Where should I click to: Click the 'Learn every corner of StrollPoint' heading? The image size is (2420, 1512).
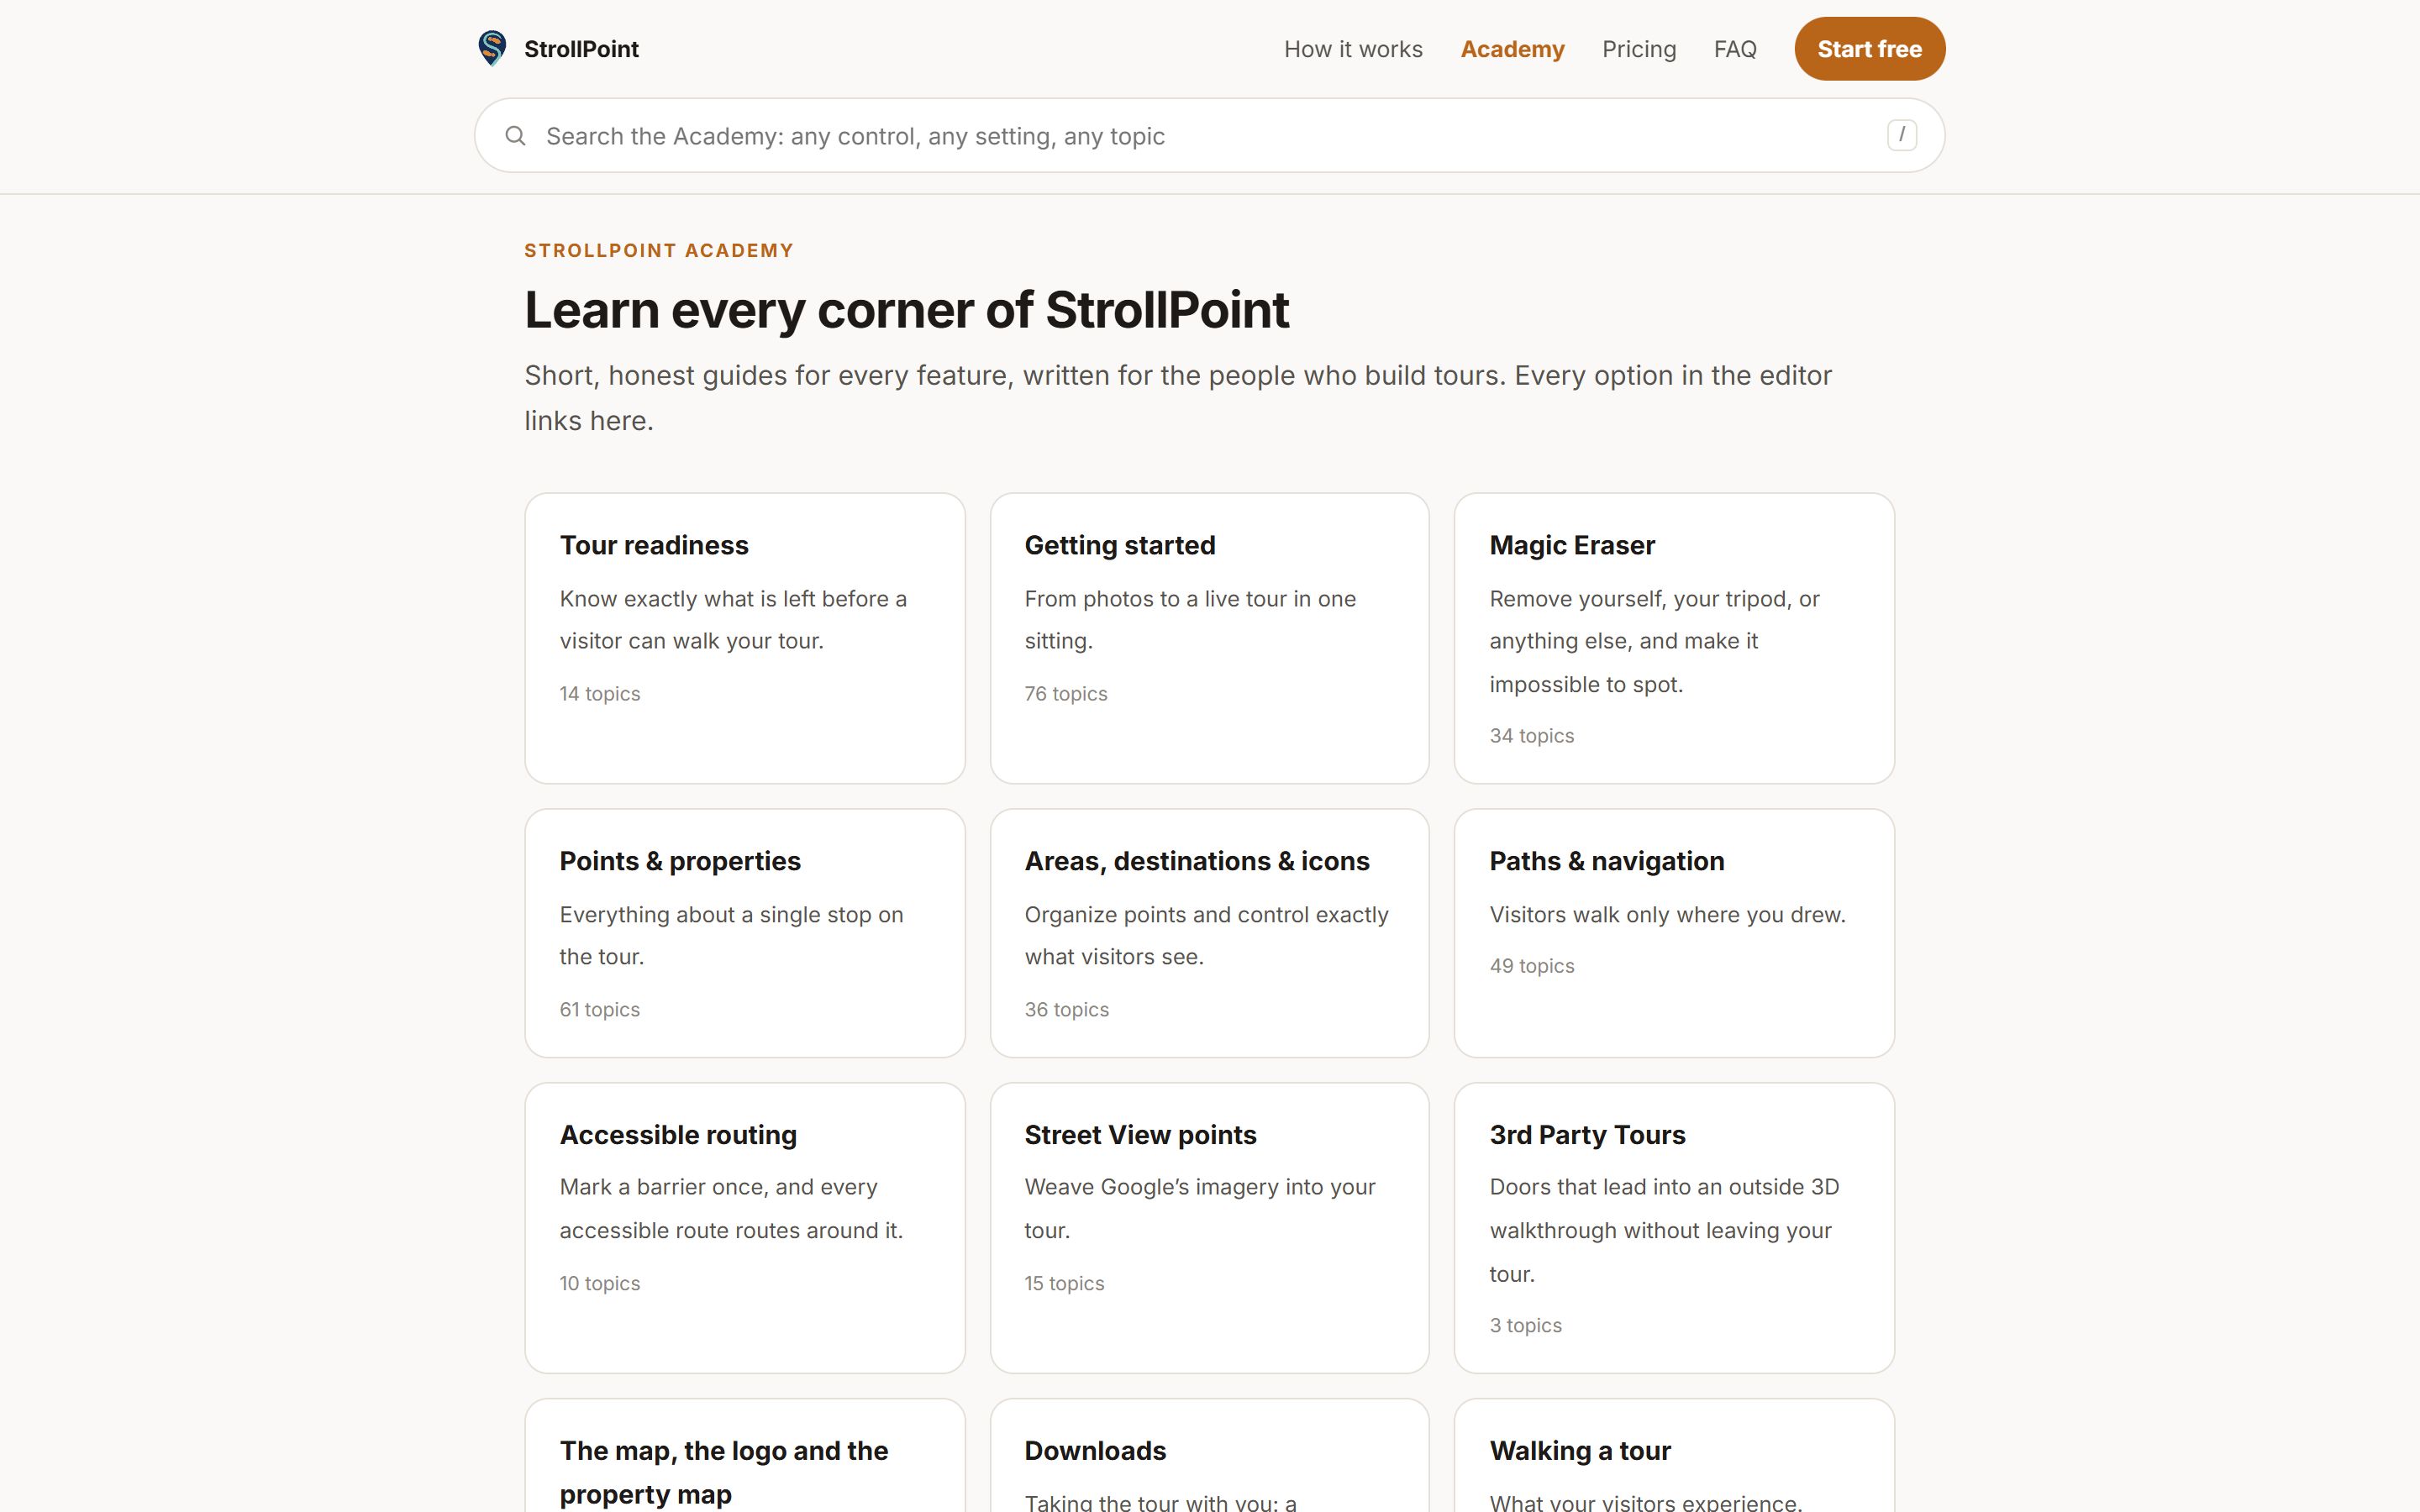(906, 310)
